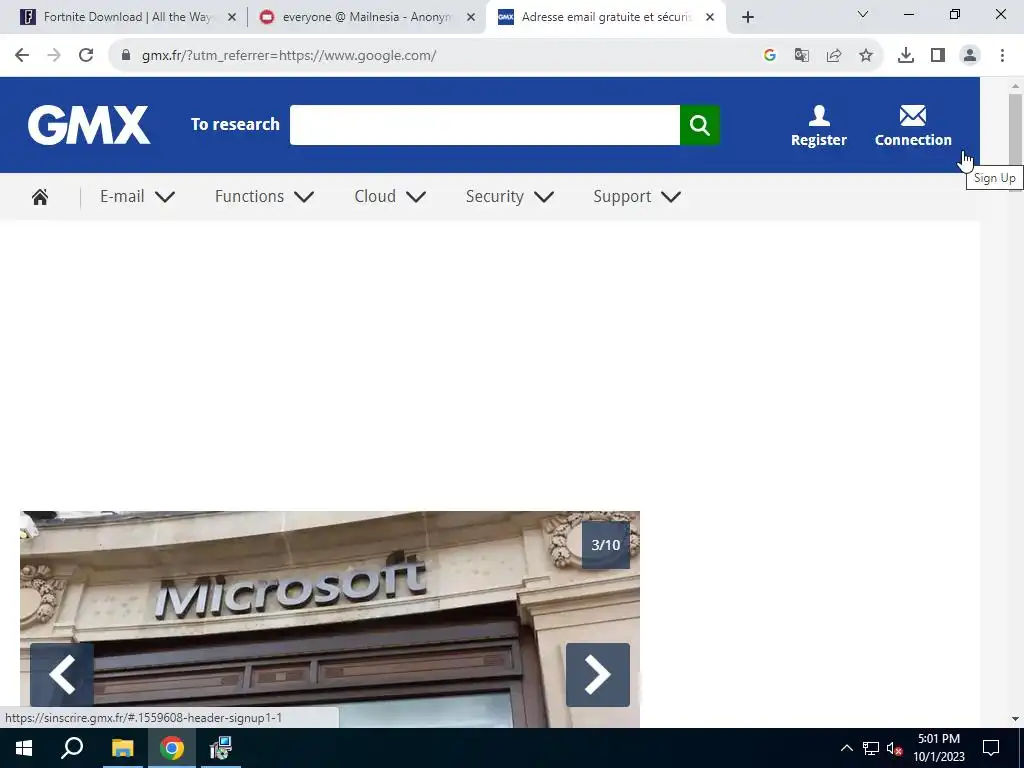Click the green search magnifier button
The image size is (1024, 768).
coord(699,125)
